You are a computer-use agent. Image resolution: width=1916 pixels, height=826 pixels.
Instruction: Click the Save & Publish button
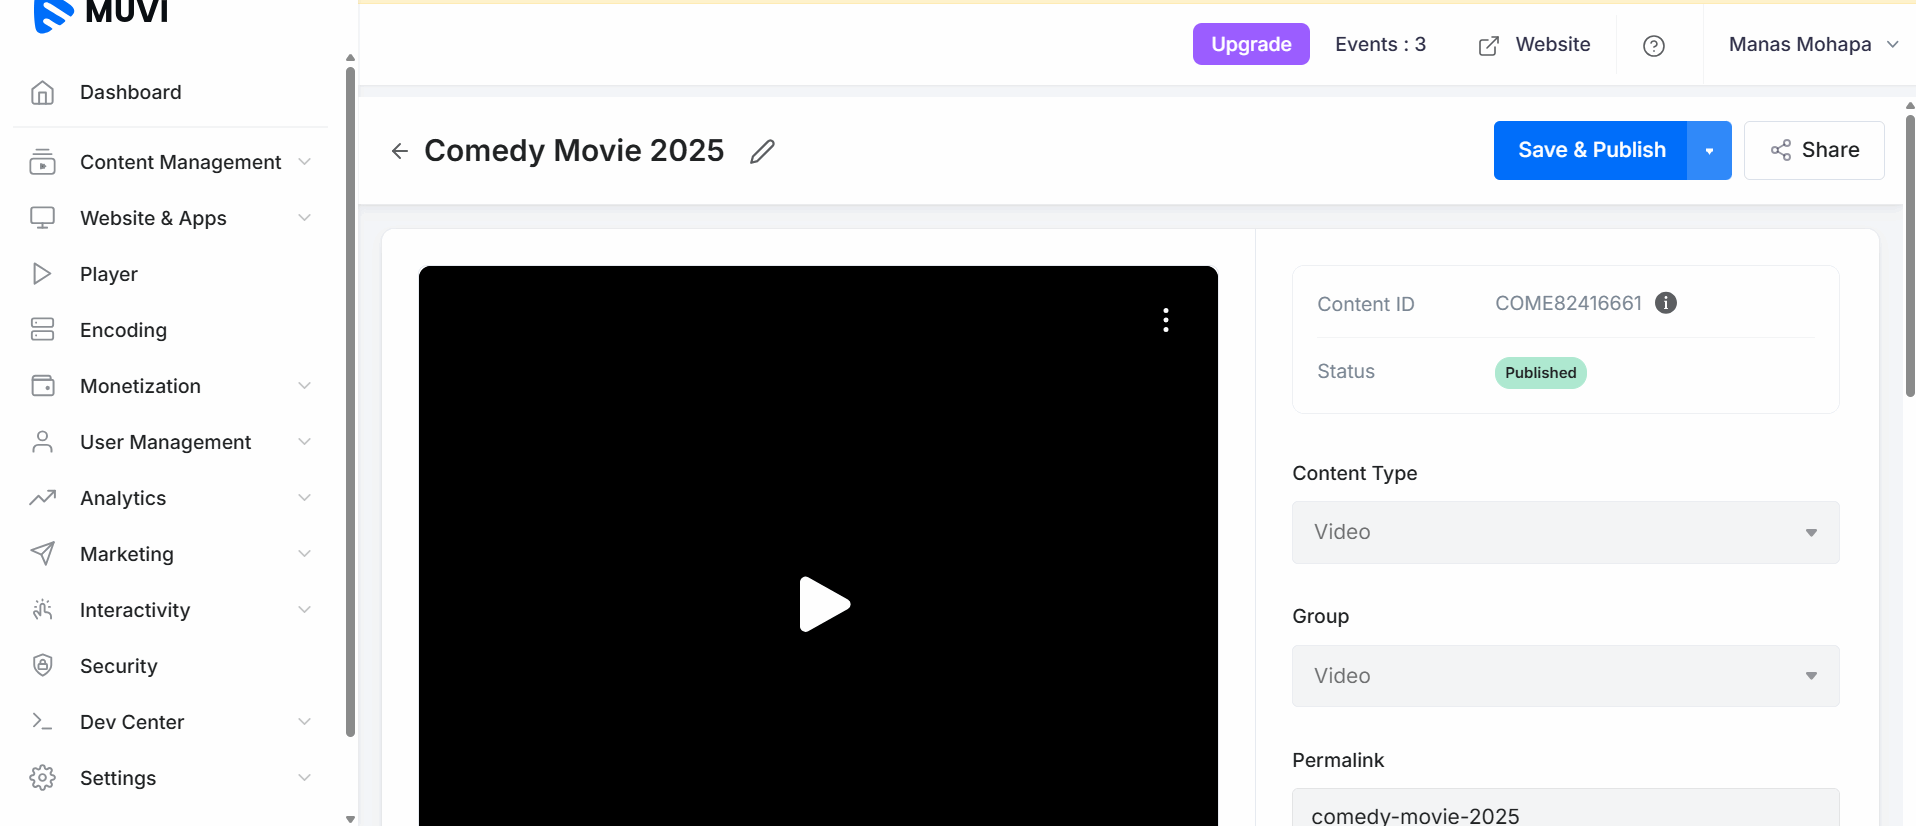(1590, 151)
